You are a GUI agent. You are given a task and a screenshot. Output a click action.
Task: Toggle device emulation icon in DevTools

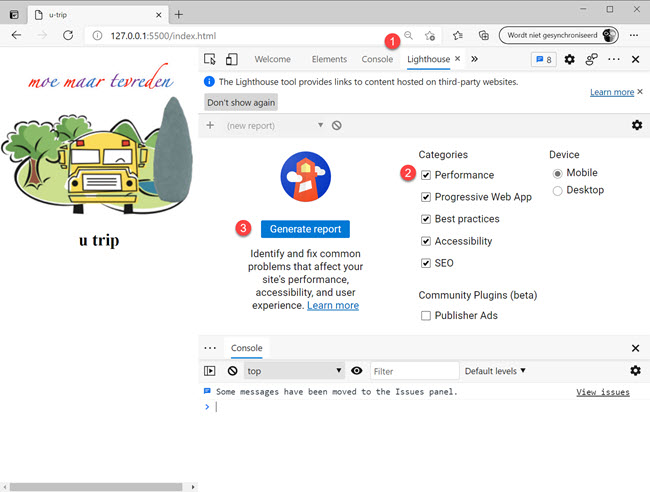click(231, 60)
